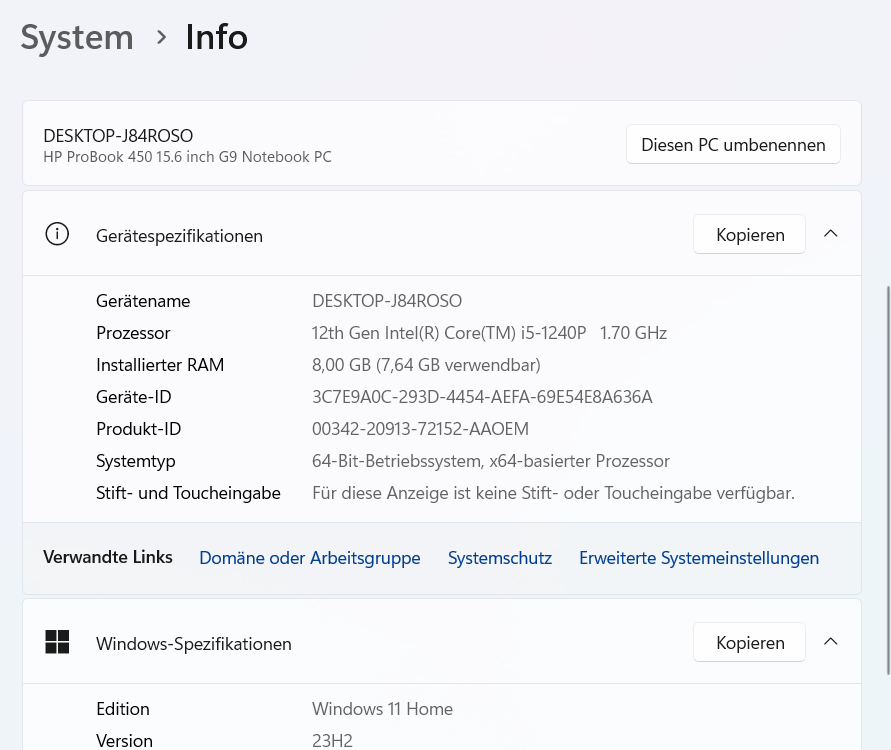This screenshot has height=750, width=891.
Task: Click the Installierter RAM label
Action: click(160, 365)
